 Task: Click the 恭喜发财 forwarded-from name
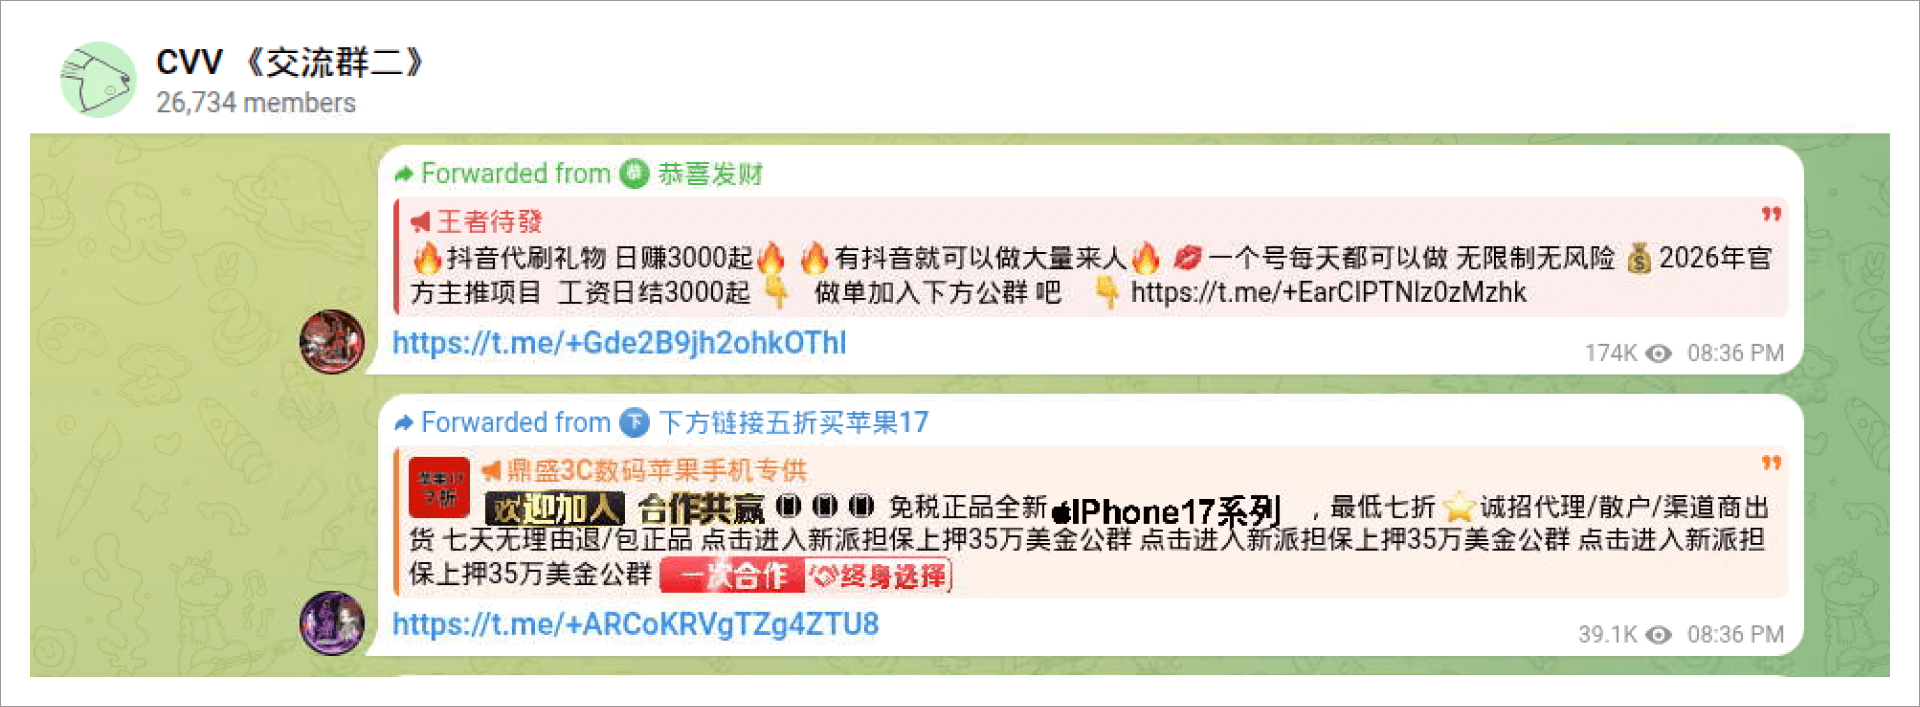(x=710, y=174)
